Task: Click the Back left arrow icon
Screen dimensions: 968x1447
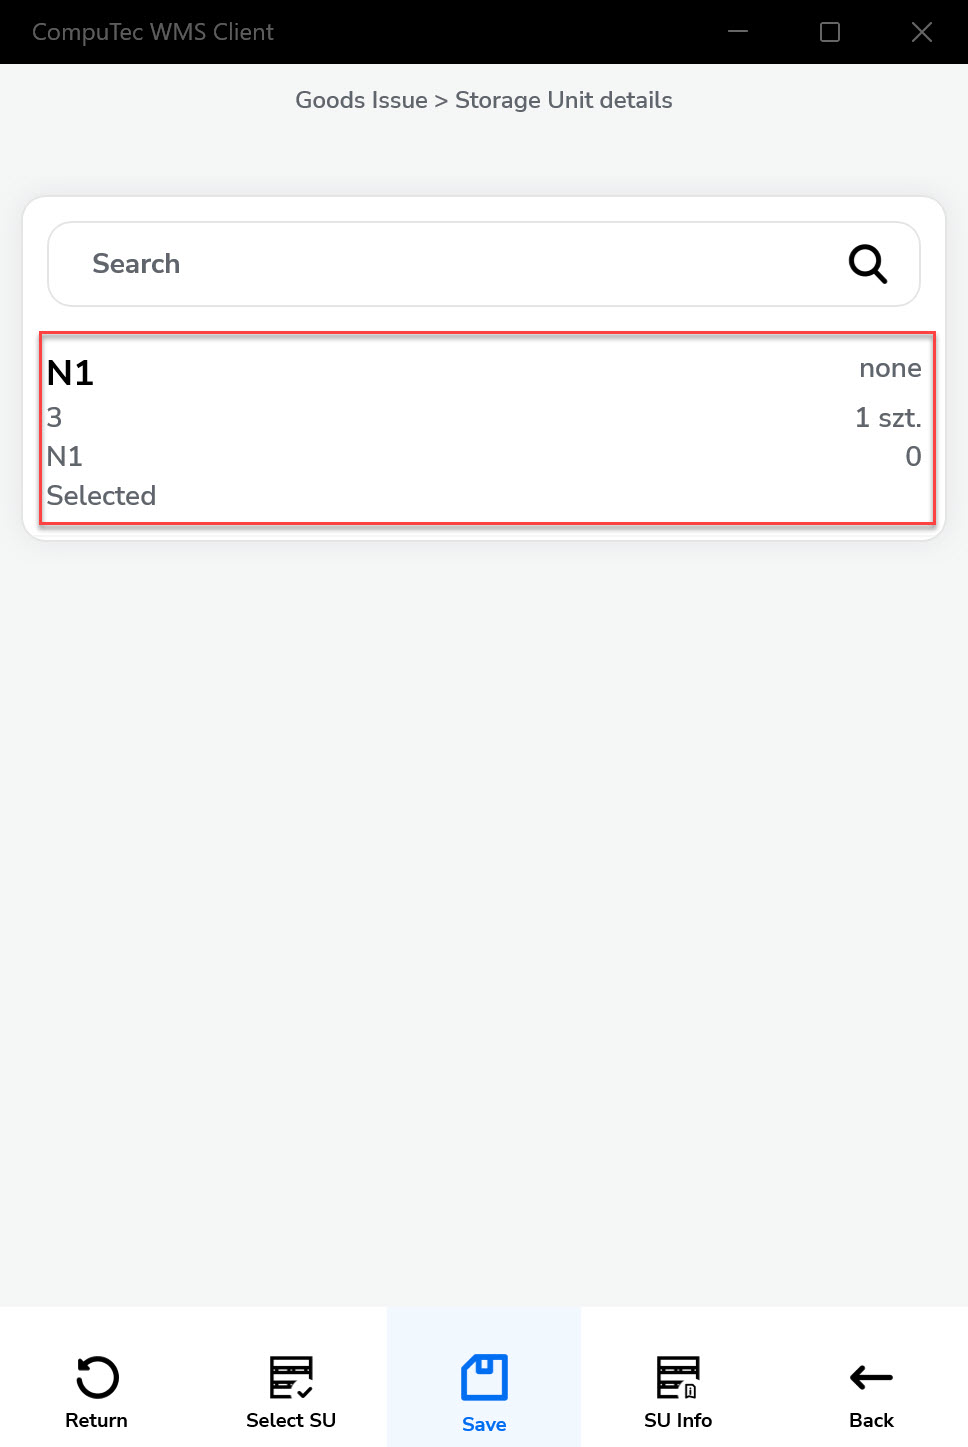Action: [871, 1377]
